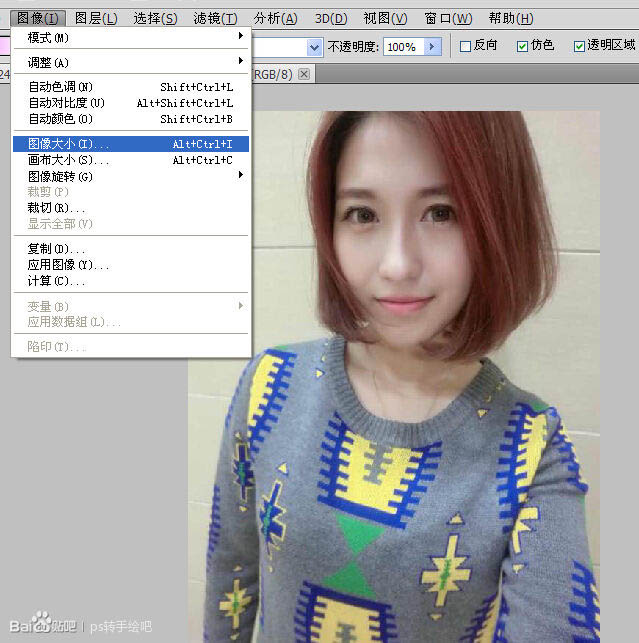Select 应用图像(Y)... menu entry
639x643 pixels.
pyautogui.click(x=131, y=264)
